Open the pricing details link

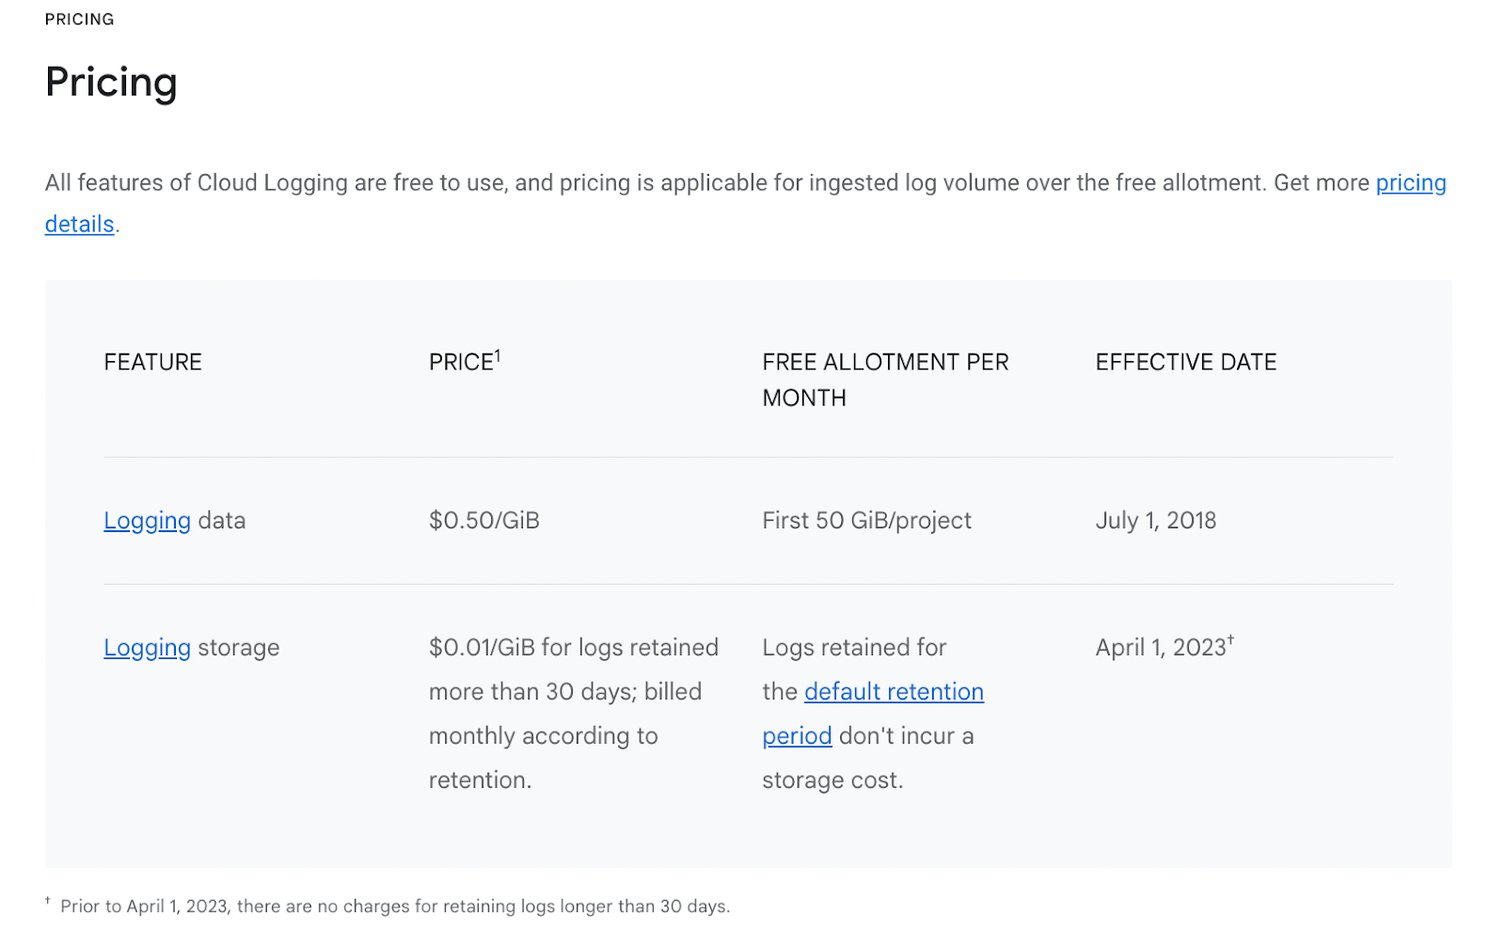pos(1410,183)
